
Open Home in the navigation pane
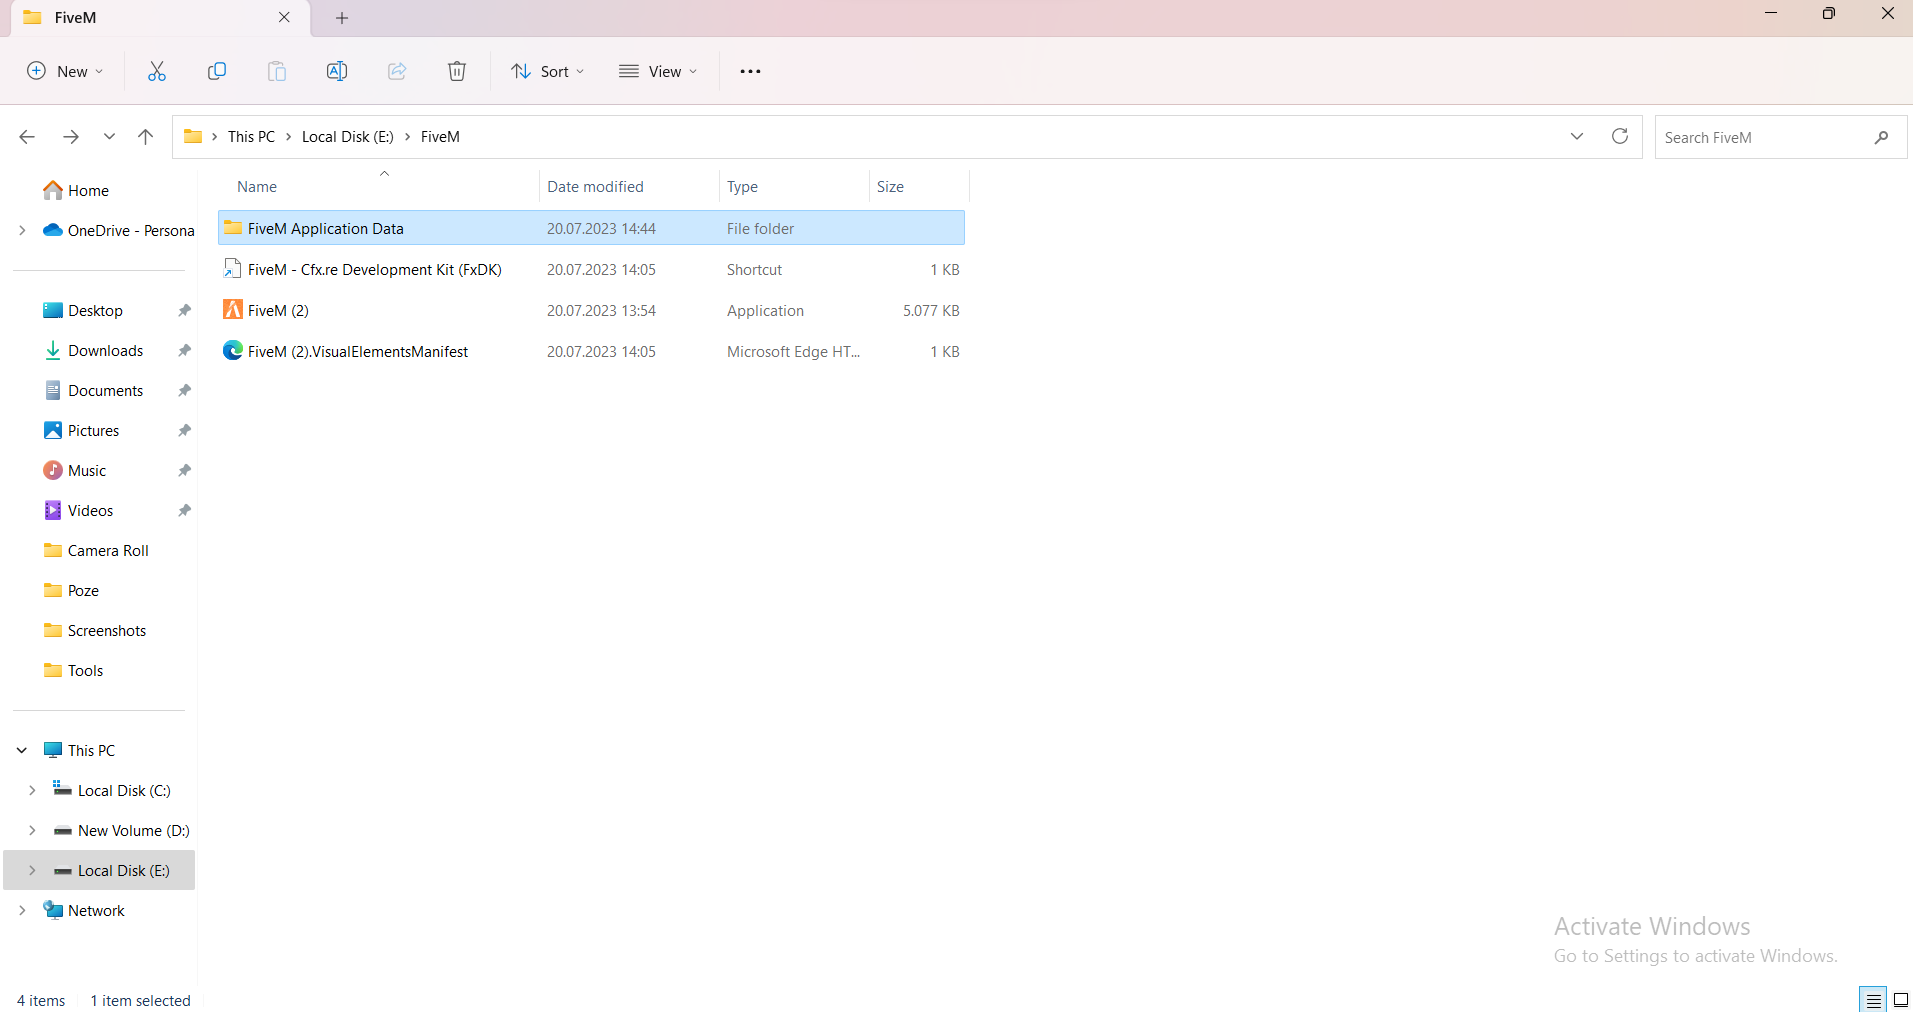(88, 190)
